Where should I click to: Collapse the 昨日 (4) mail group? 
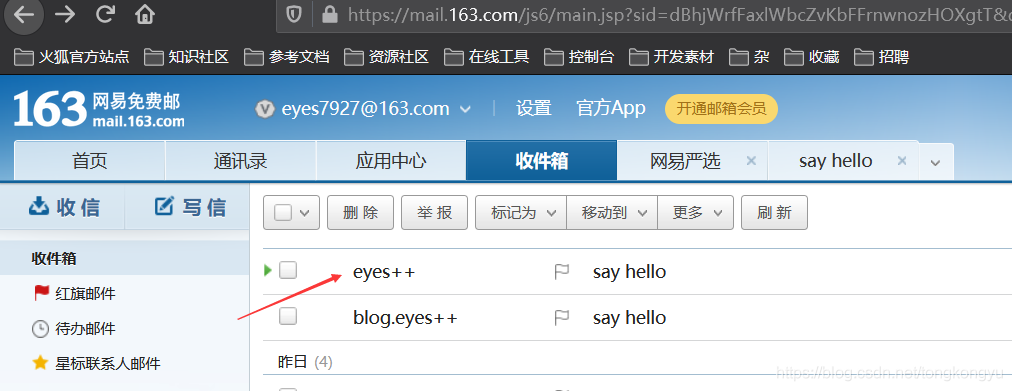point(305,362)
